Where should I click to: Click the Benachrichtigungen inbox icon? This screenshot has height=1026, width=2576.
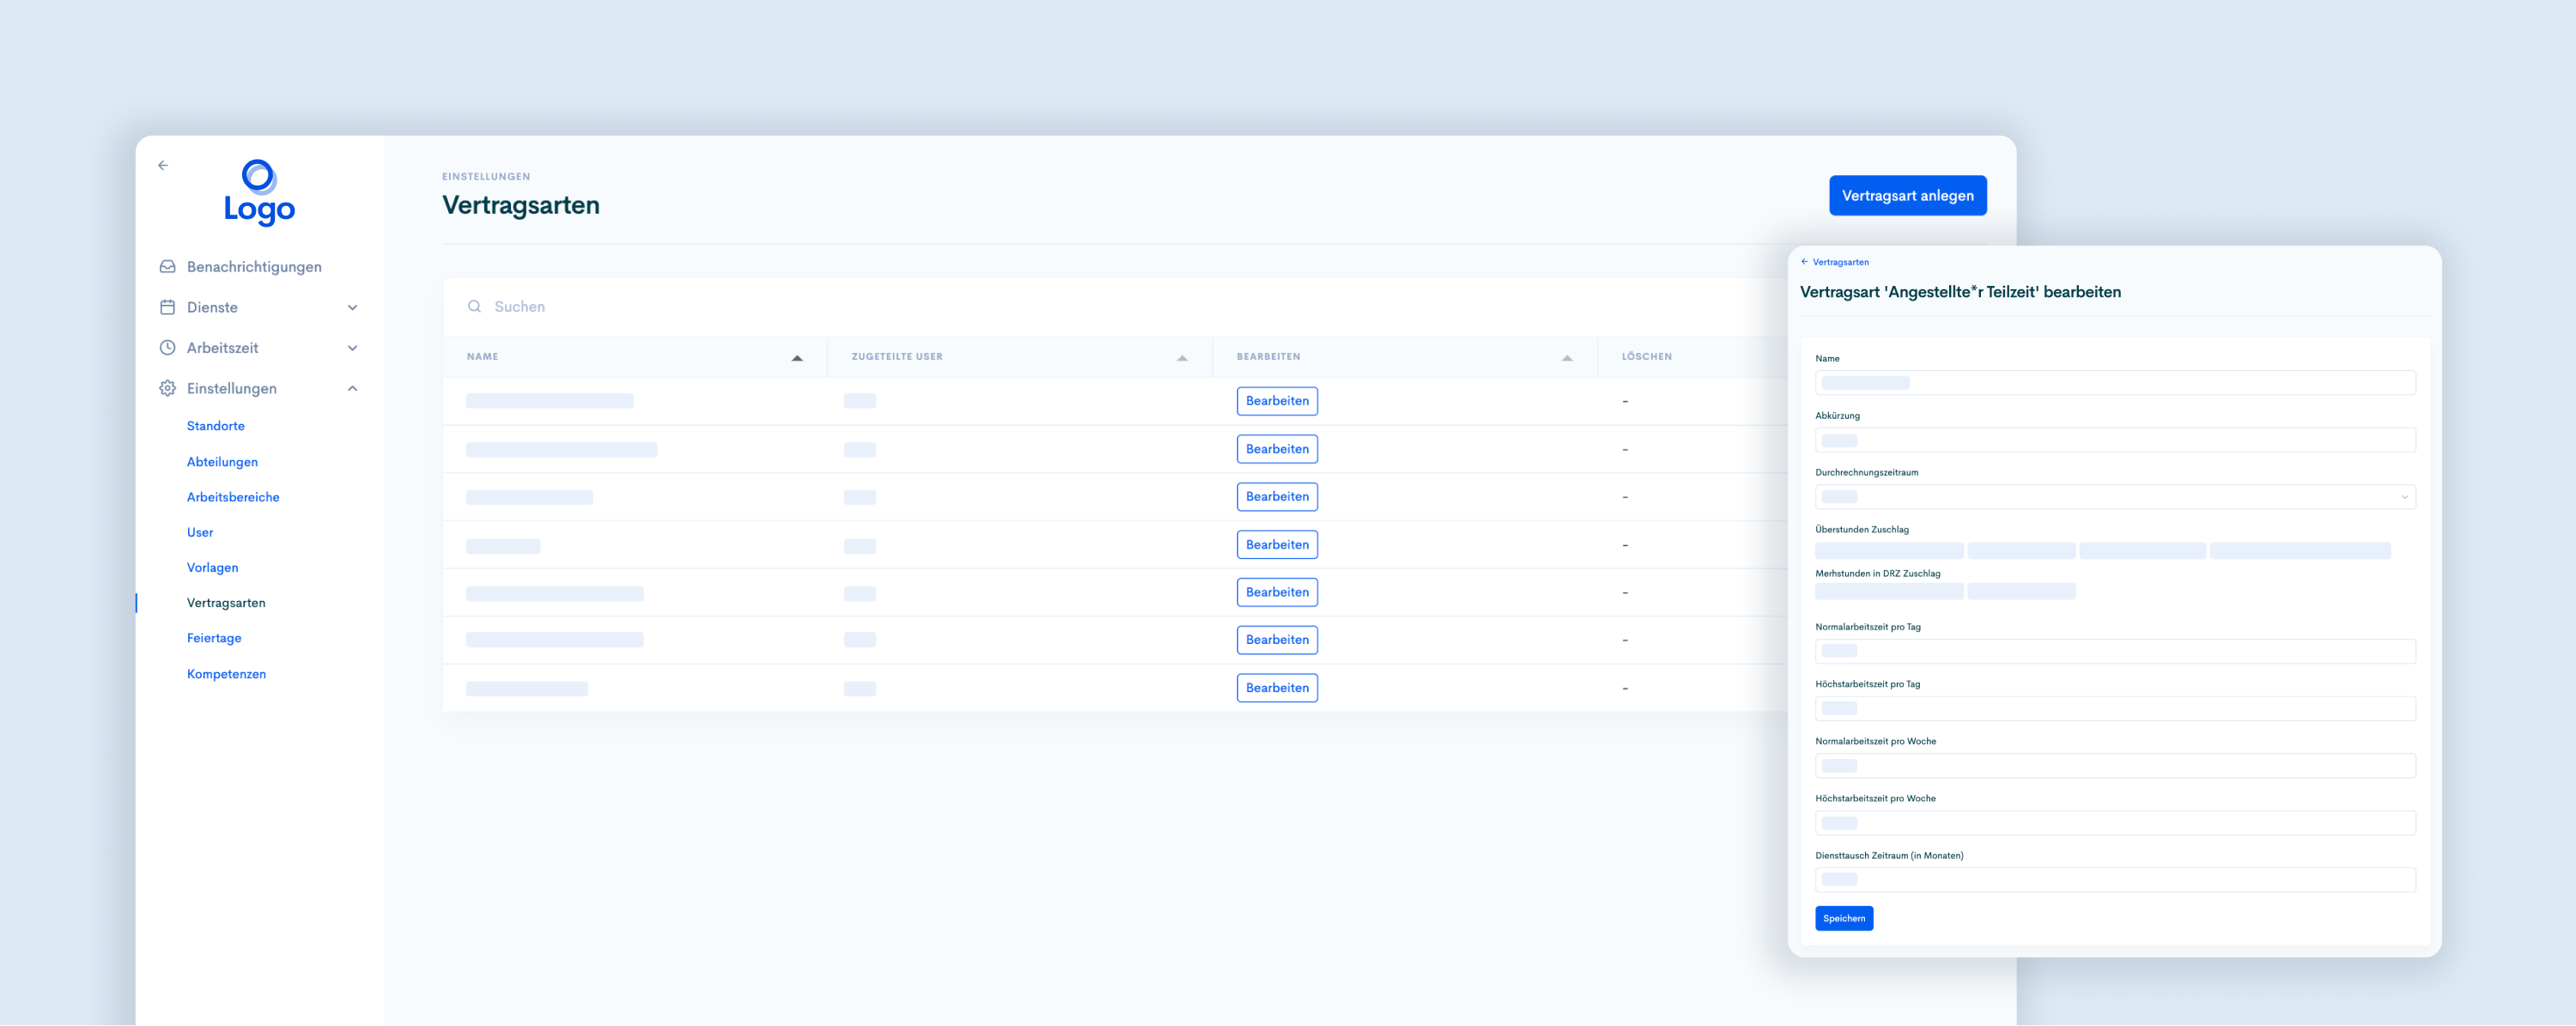[168, 267]
